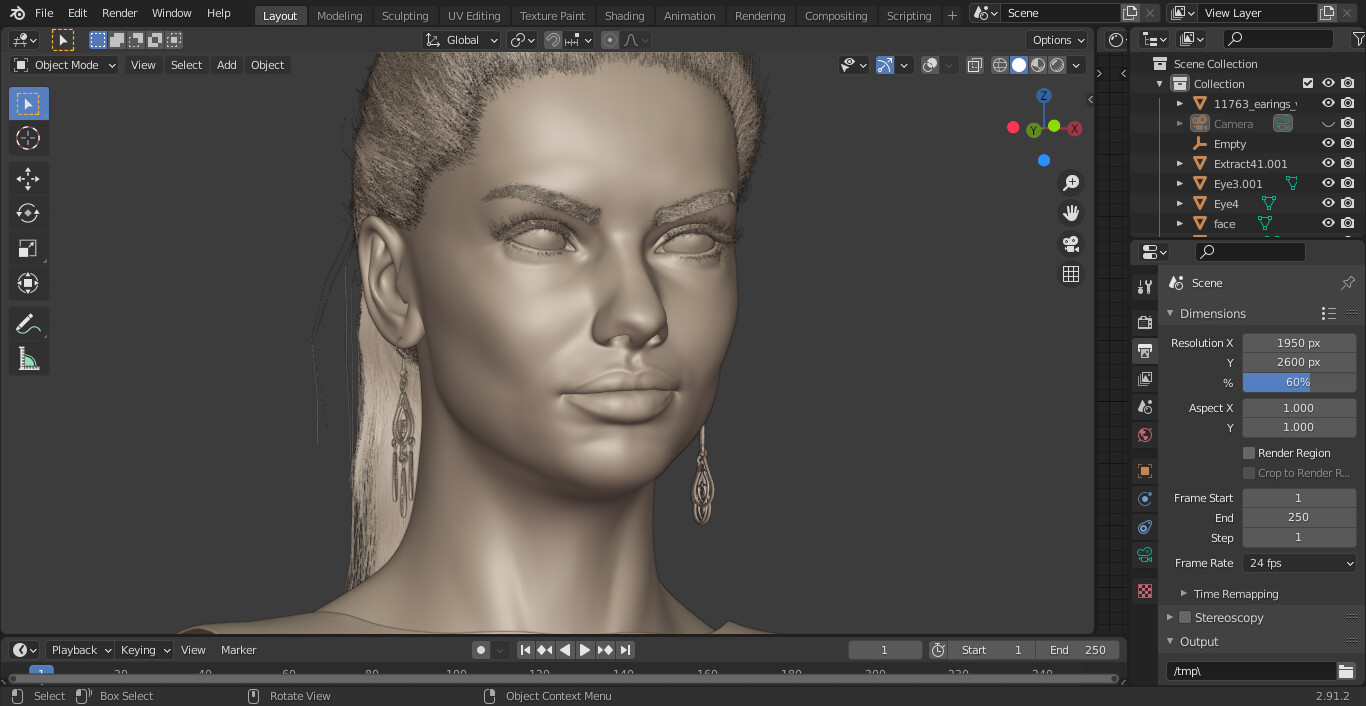Browse output folder with the folder icon
The image size is (1366, 706).
pyautogui.click(x=1346, y=671)
